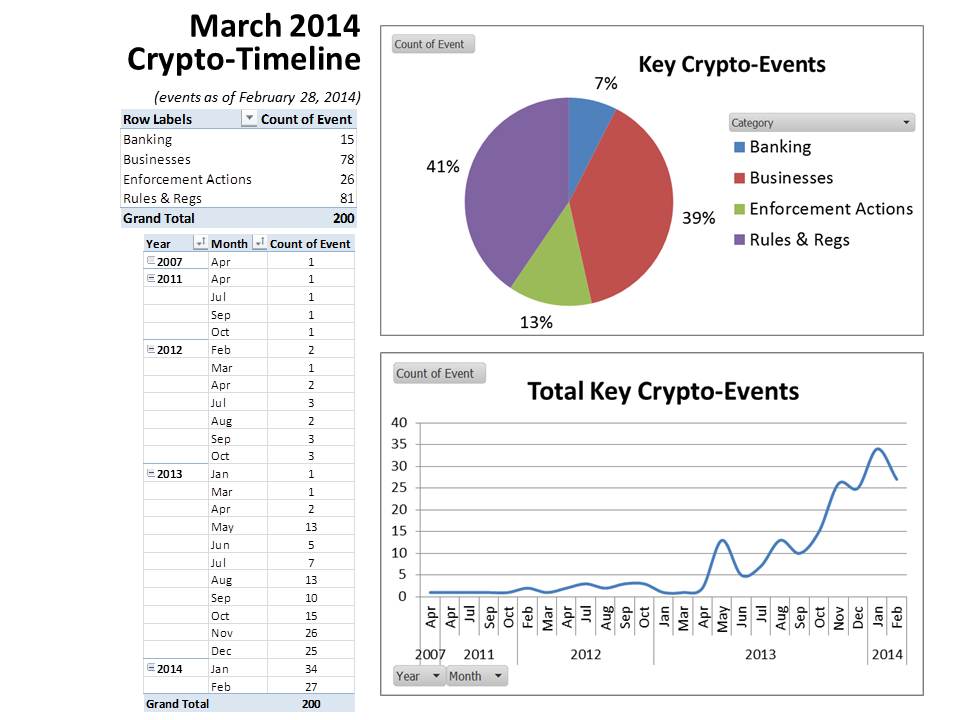Collapse the 2011 year group

(x=151, y=279)
